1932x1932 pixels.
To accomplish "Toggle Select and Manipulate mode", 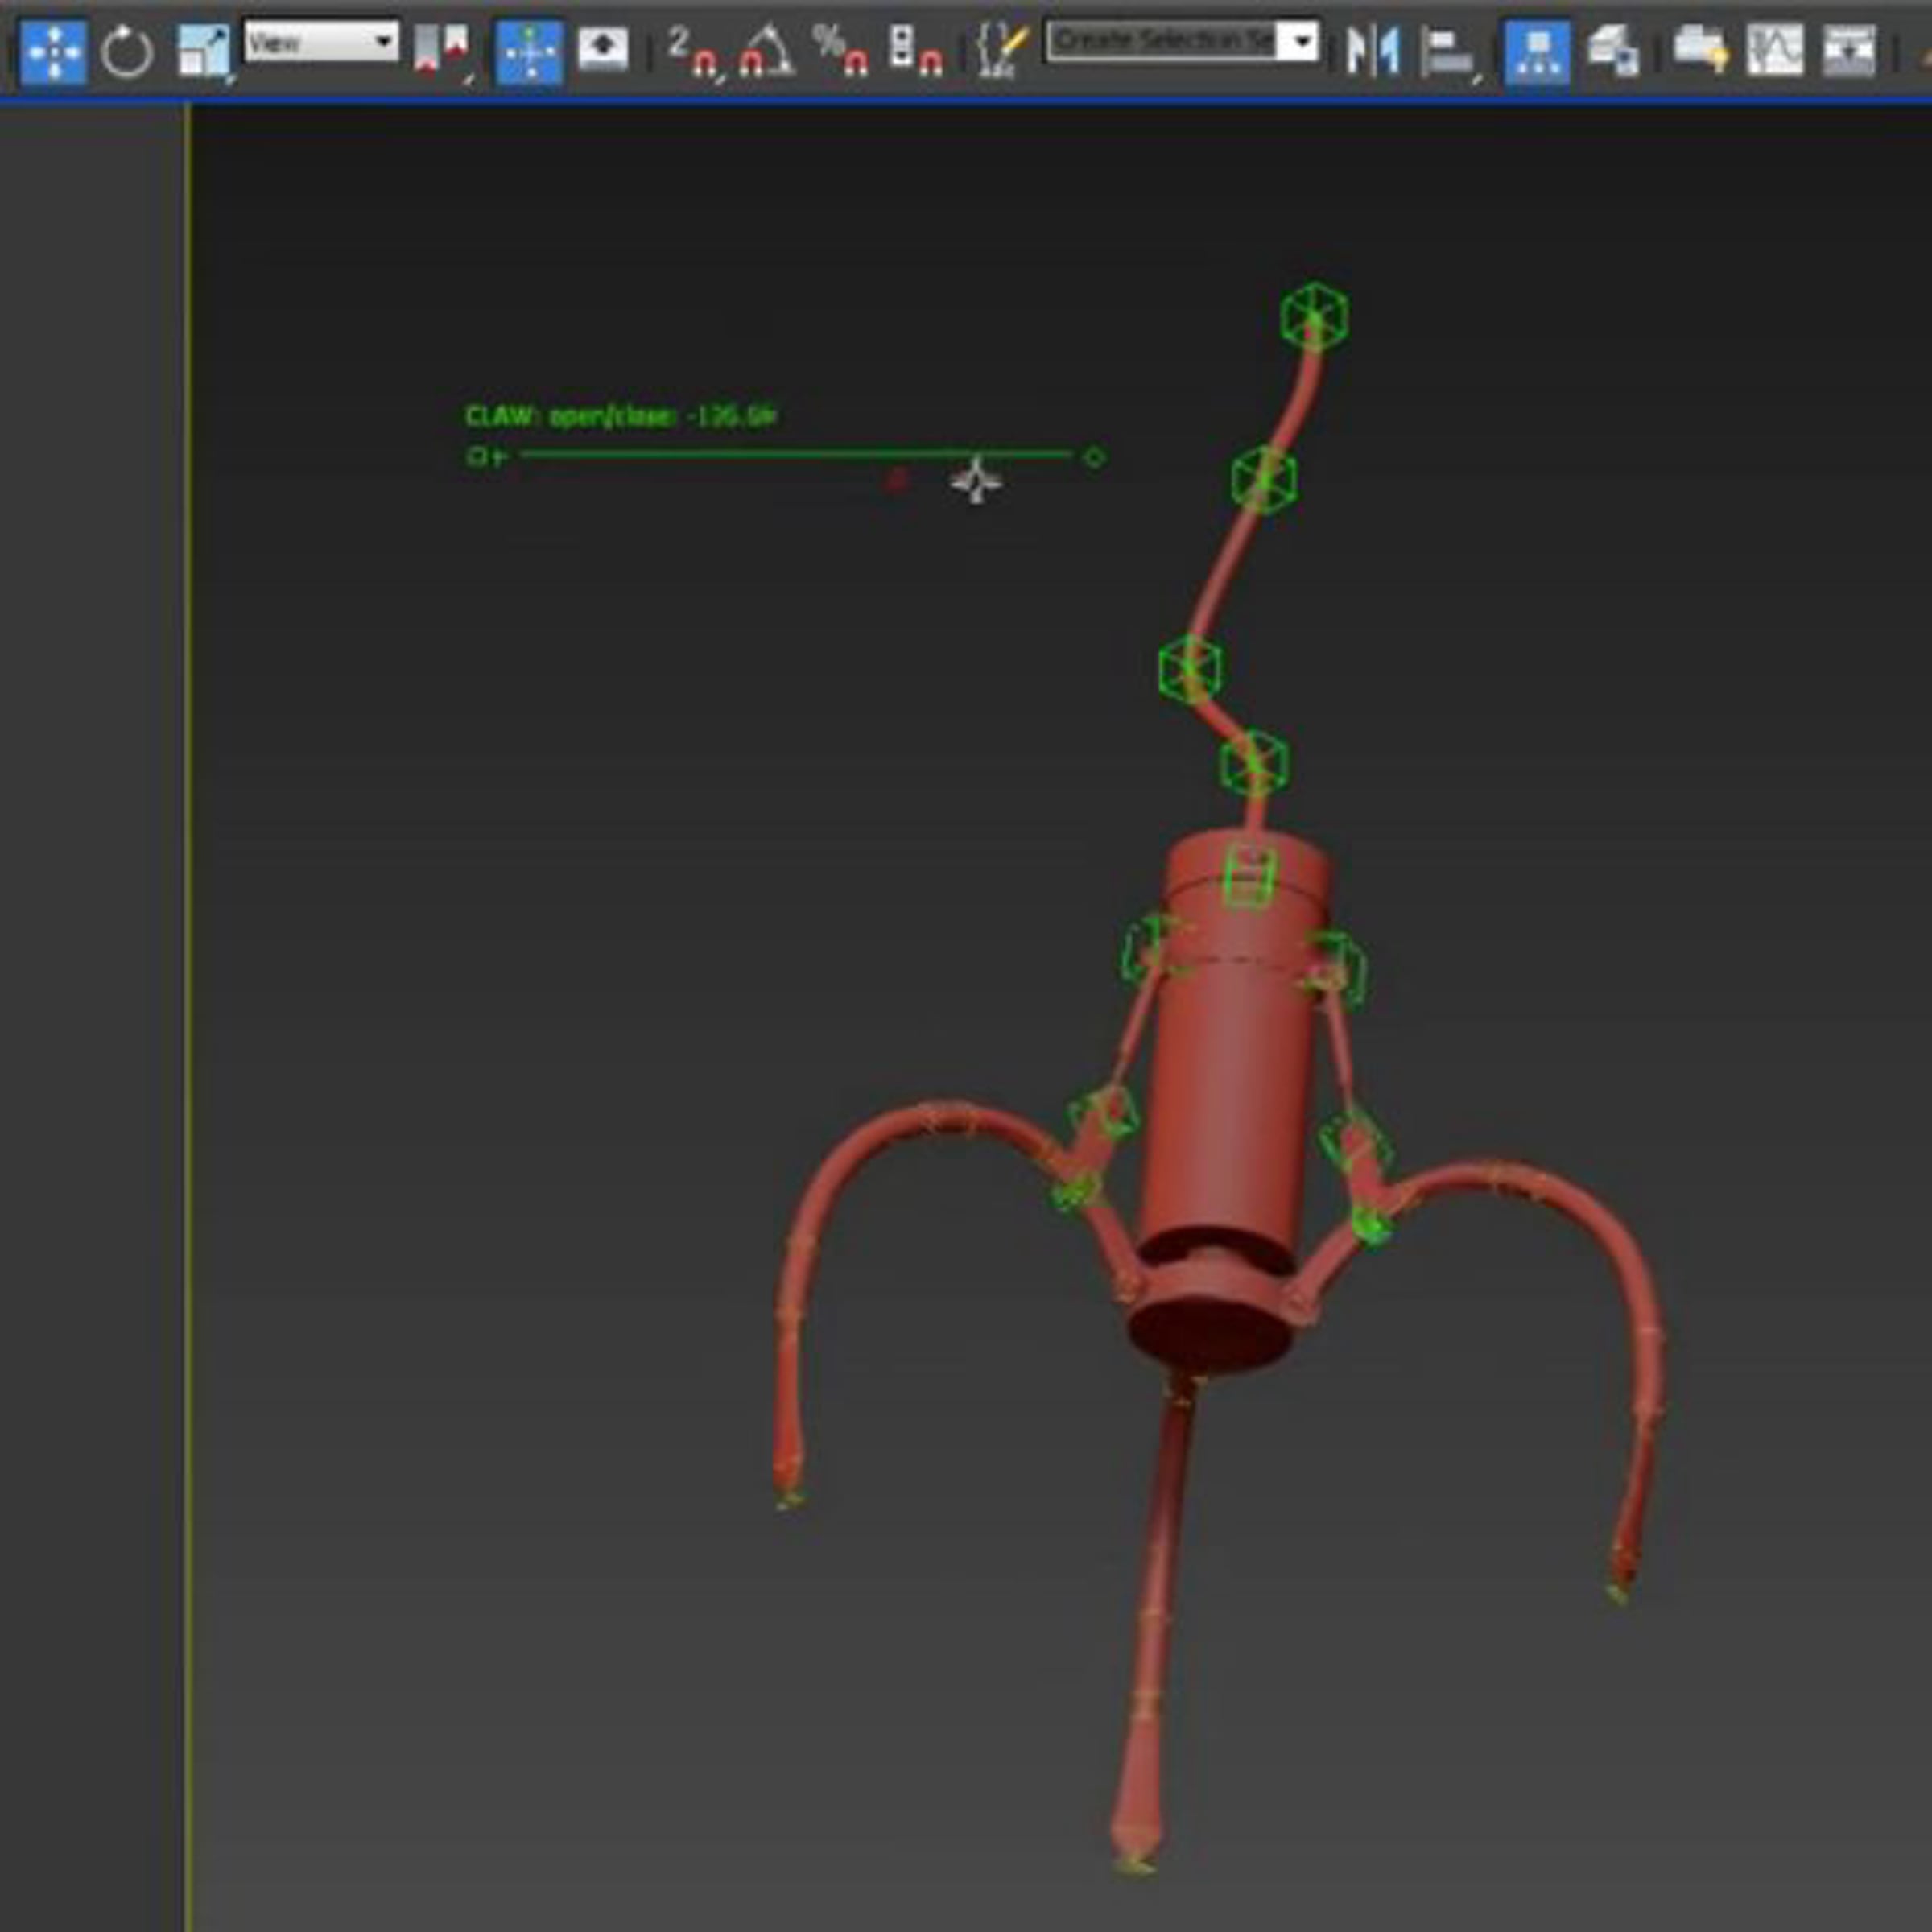I will coord(529,52).
